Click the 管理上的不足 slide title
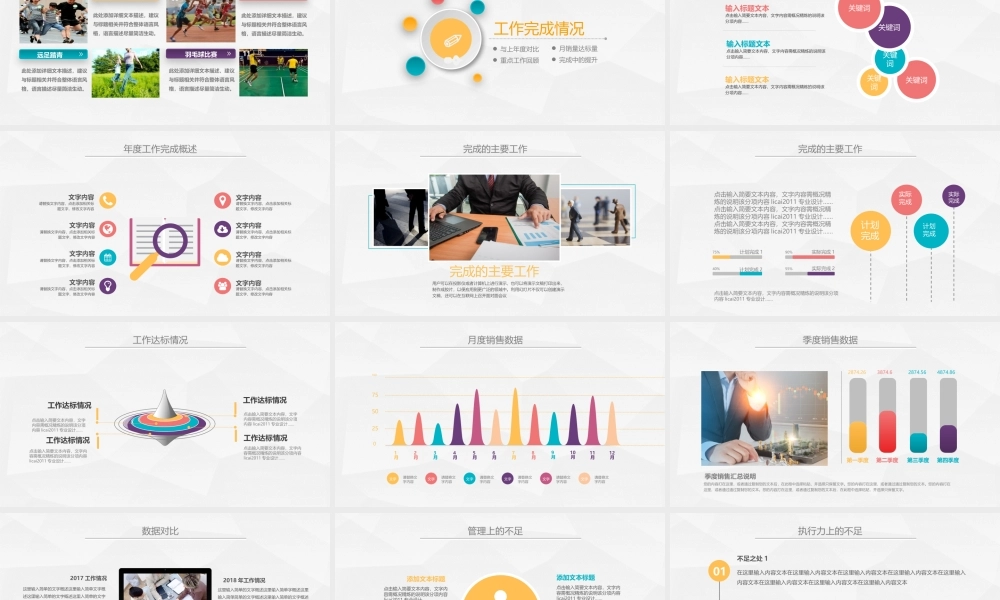This screenshot has width=1000, height=600. click(x=495, y=530)
